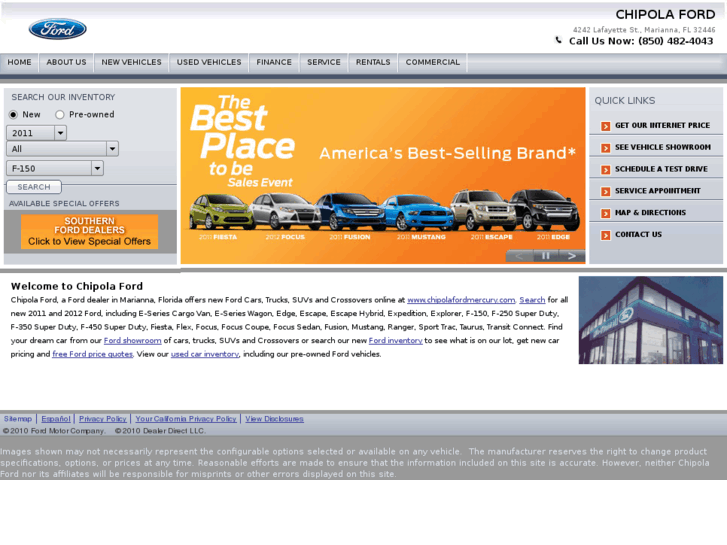
Task: Click the CHIPOLA FORD dealer name
Action: pyautogui.click(x=665, y=15)
